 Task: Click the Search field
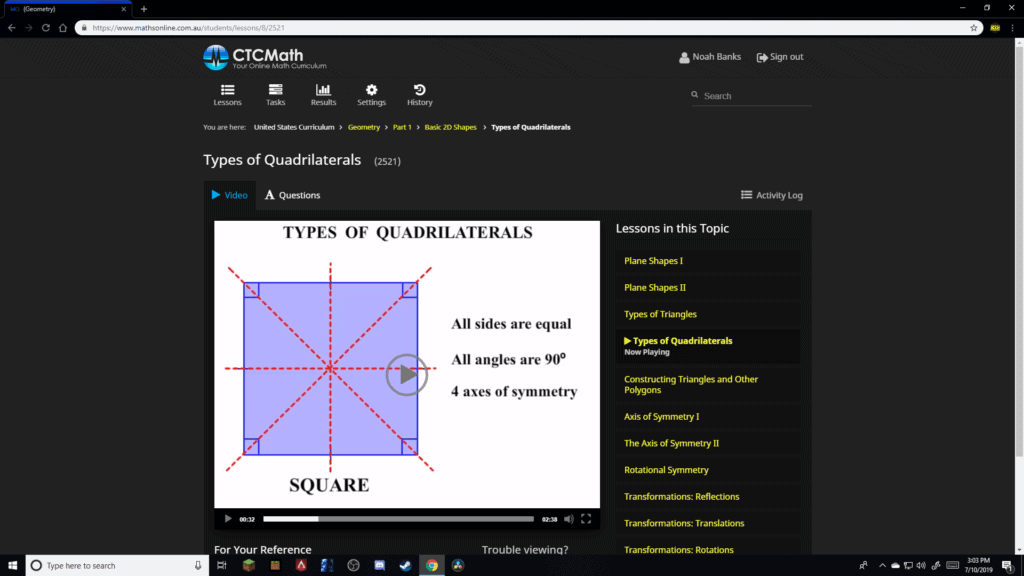tap(750, 94)
